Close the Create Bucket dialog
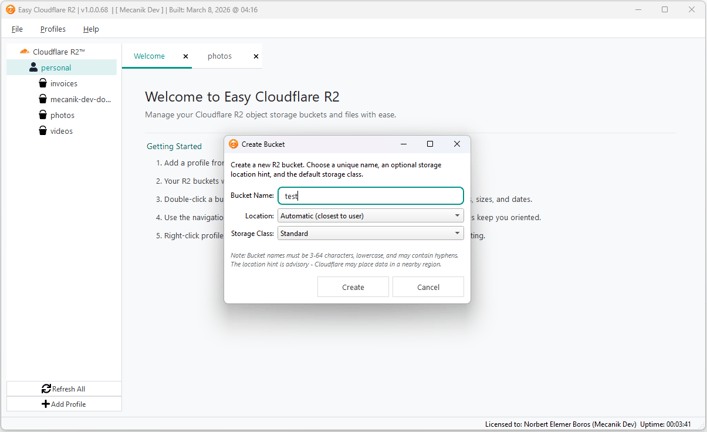 [x=457, y=144]
